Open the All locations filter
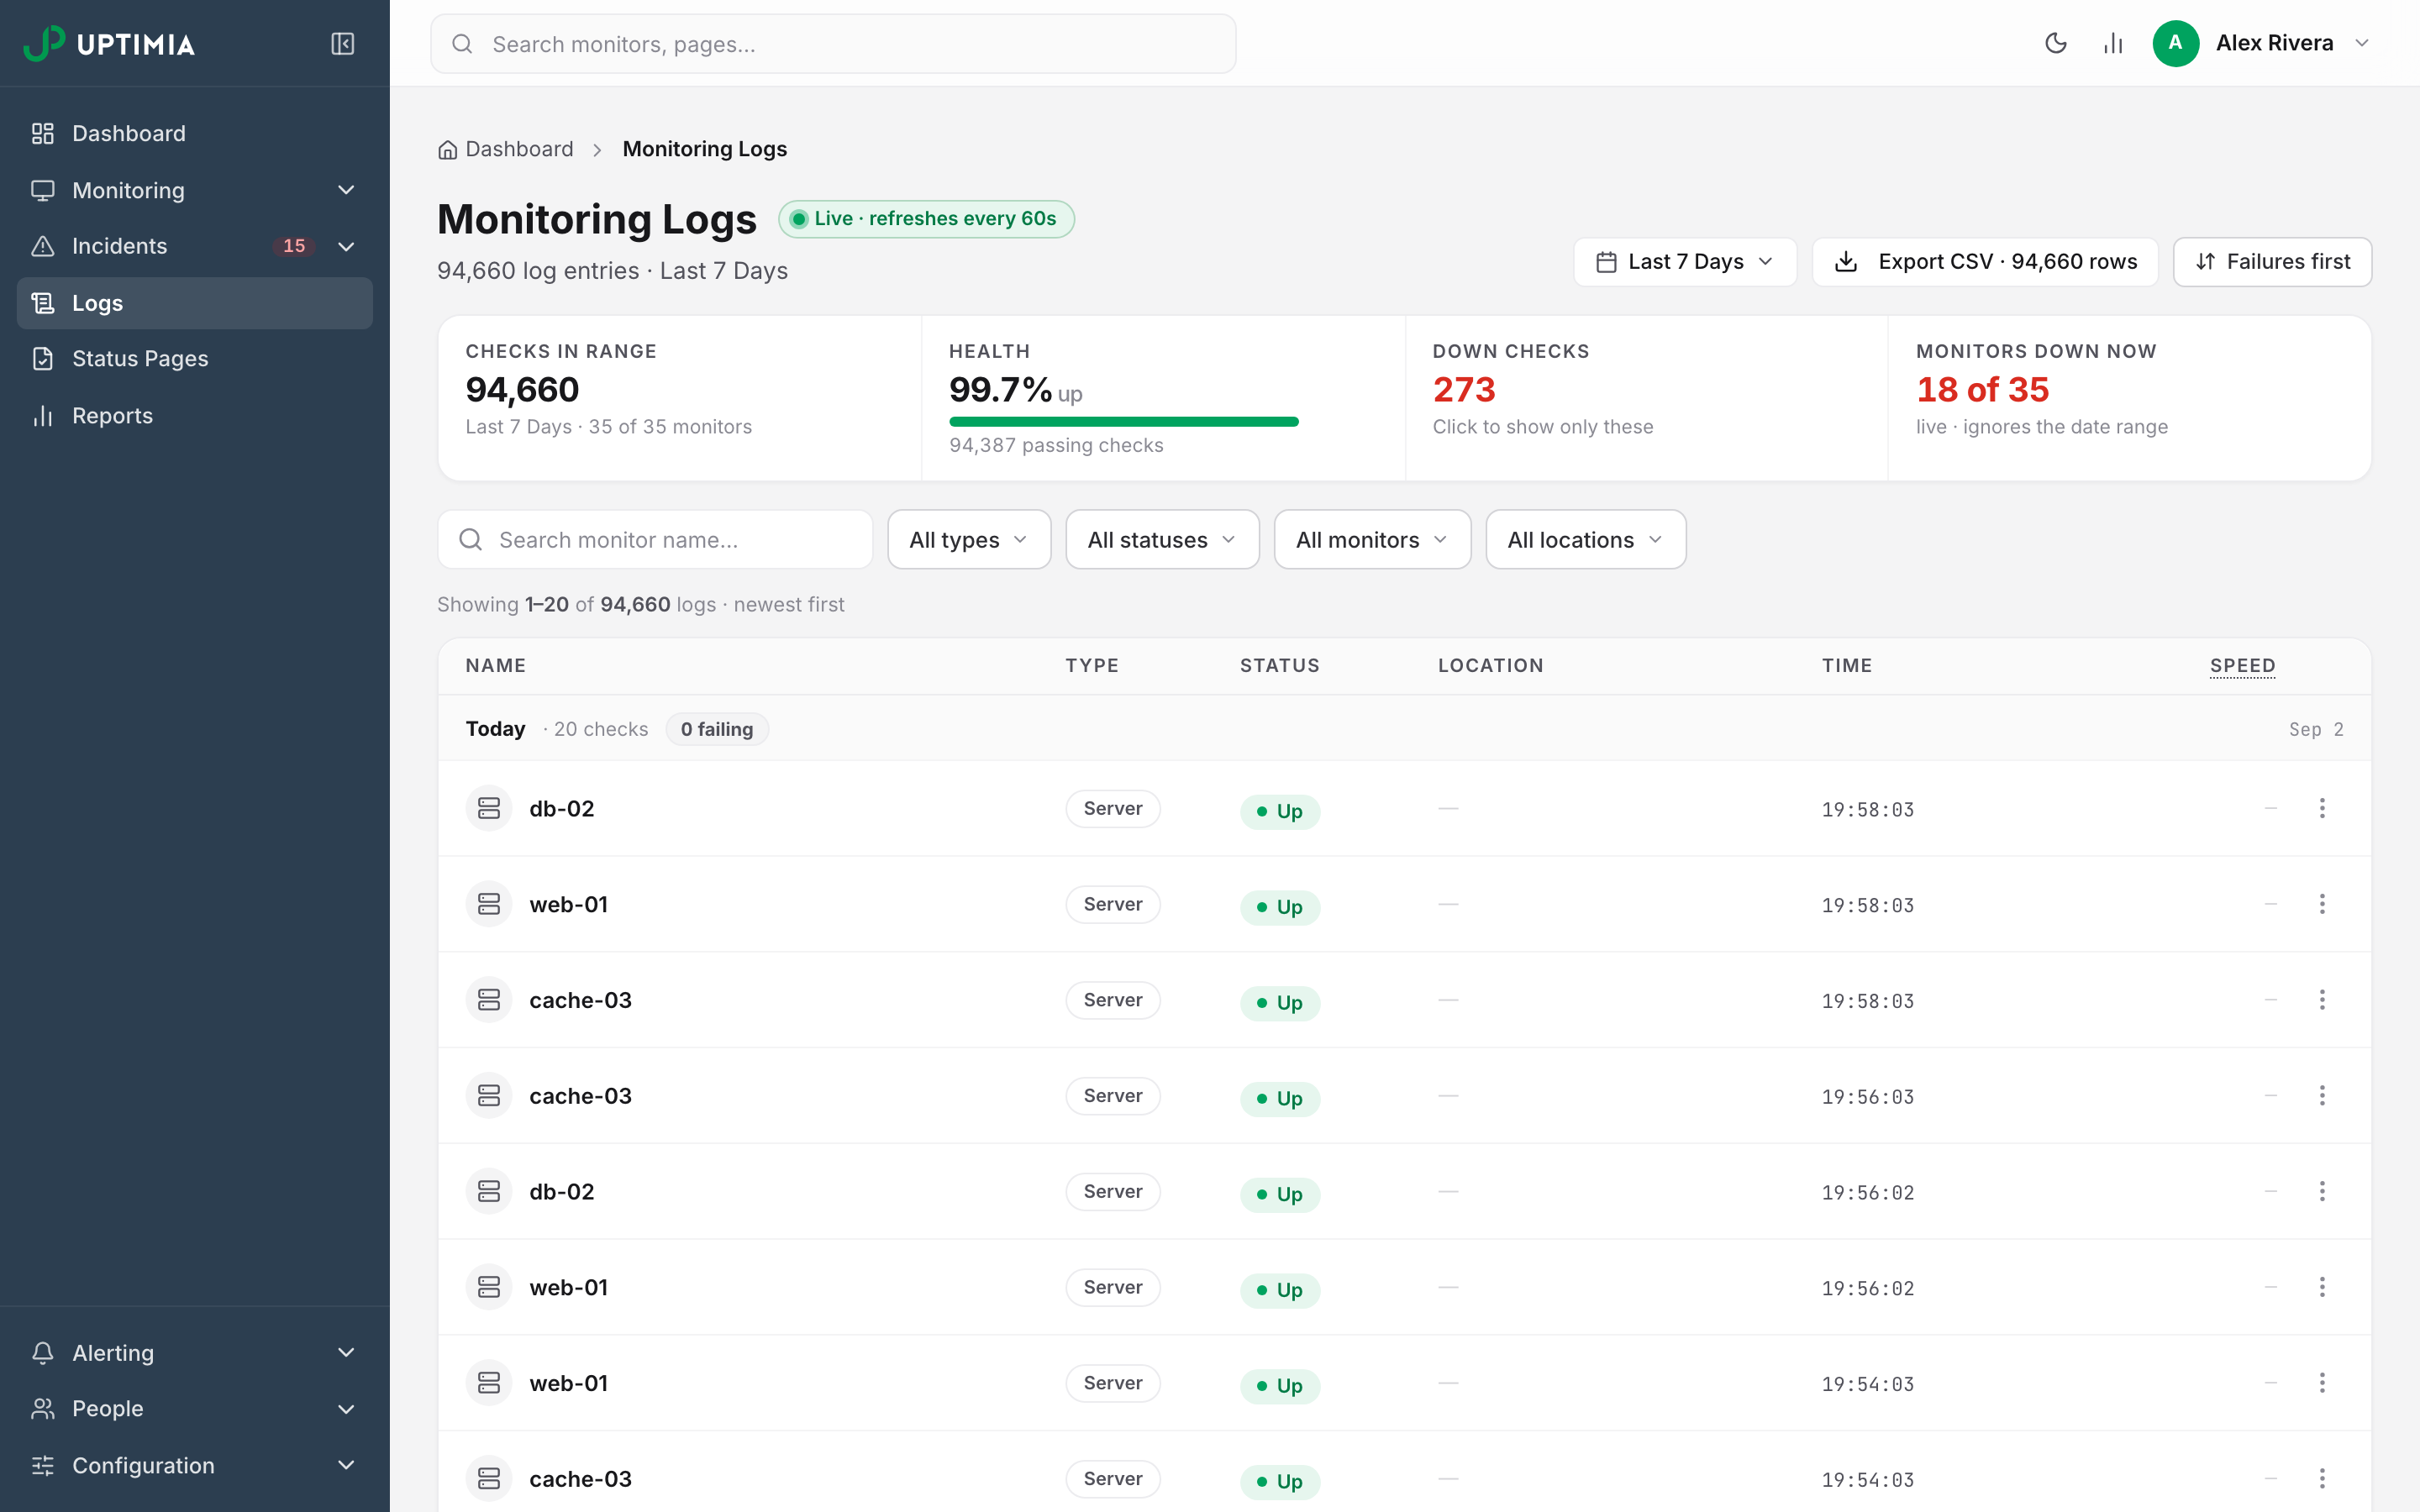This screenshot has height=1512, width=2420. tap(1585, 540)
